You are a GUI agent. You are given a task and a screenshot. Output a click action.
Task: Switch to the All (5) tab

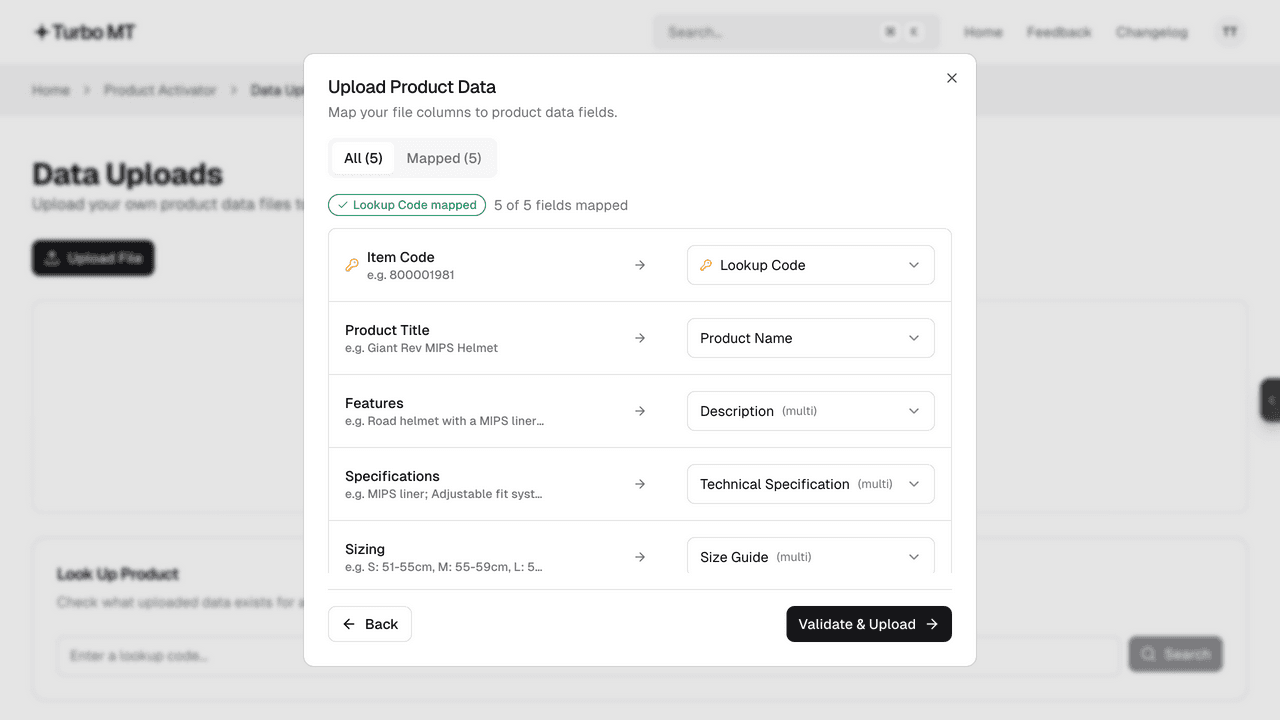point(363,158)
